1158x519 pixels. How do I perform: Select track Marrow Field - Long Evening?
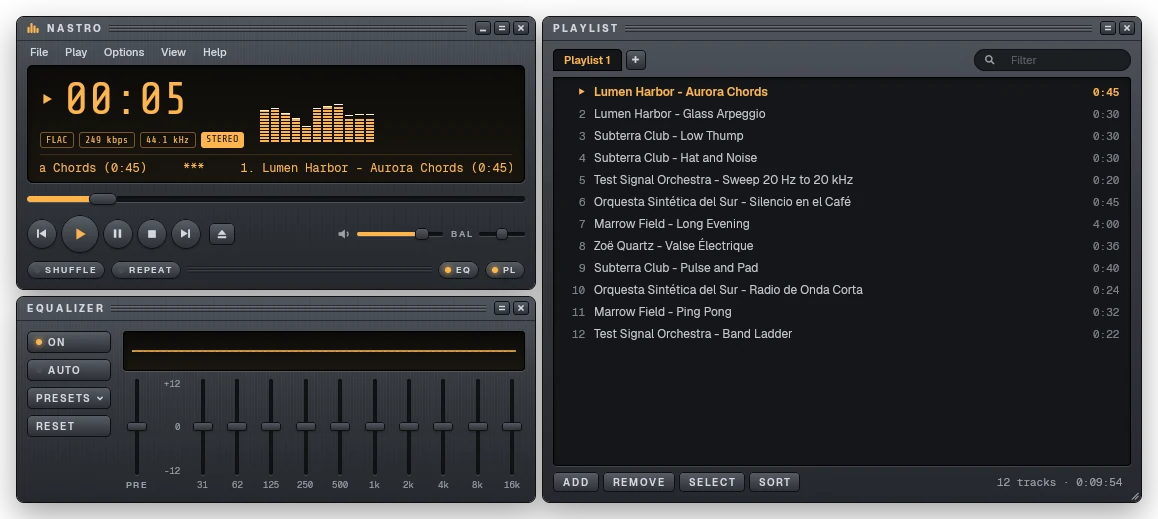[842, 224]
